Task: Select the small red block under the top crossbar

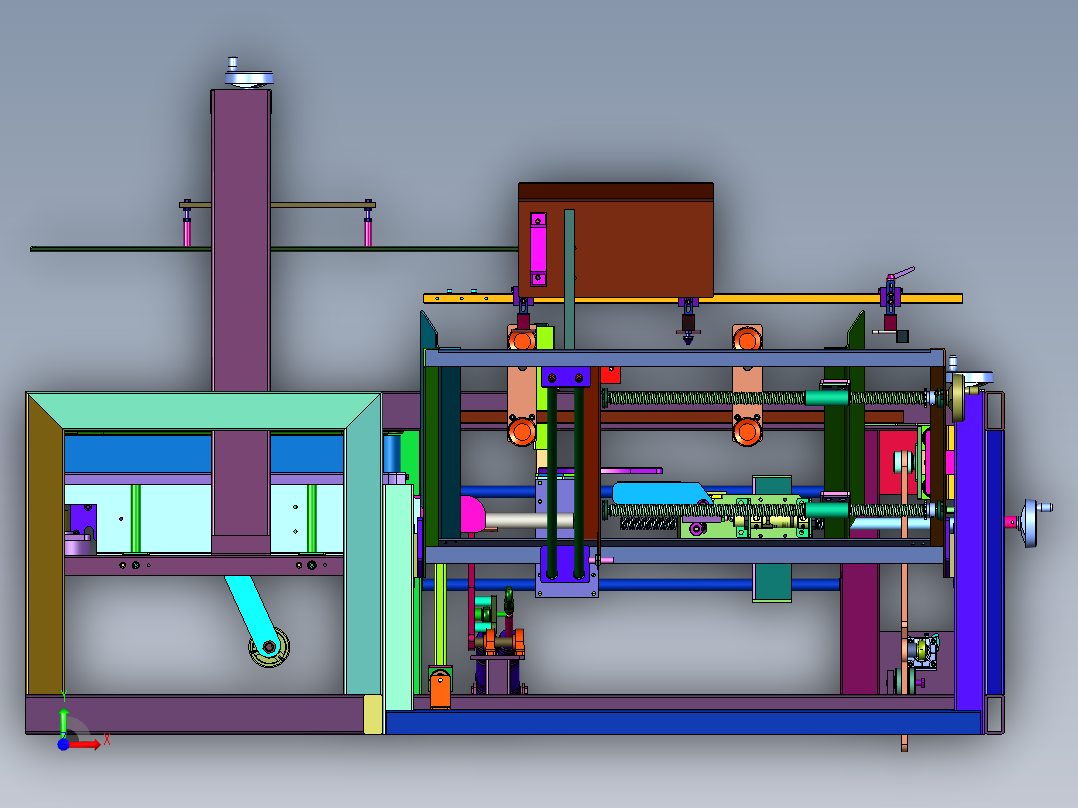Action: (610, 375)
